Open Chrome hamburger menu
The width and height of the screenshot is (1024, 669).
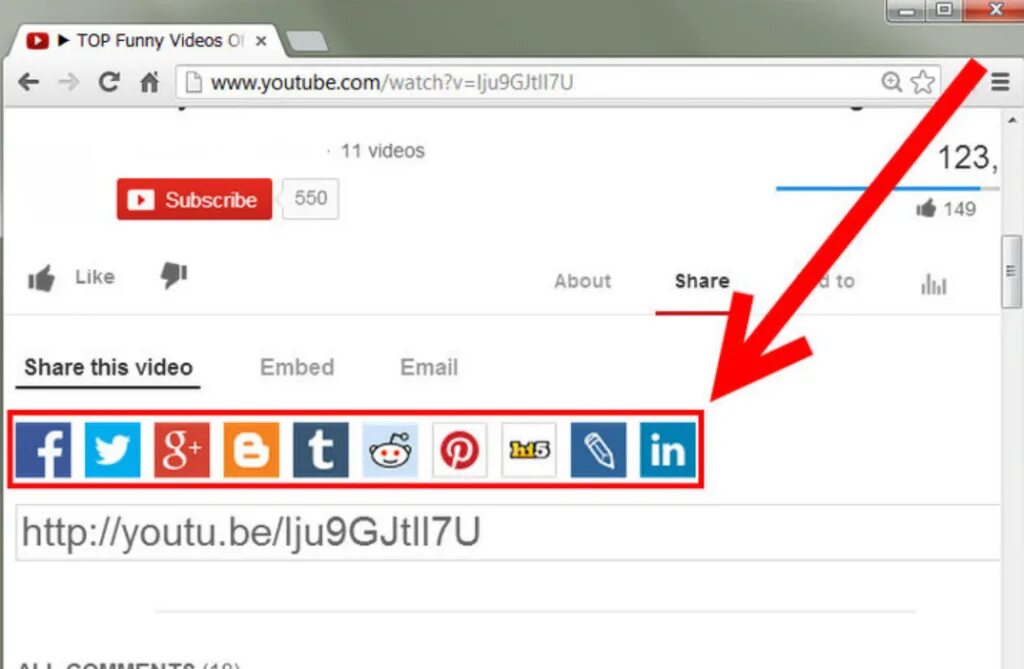point(1000,82)
